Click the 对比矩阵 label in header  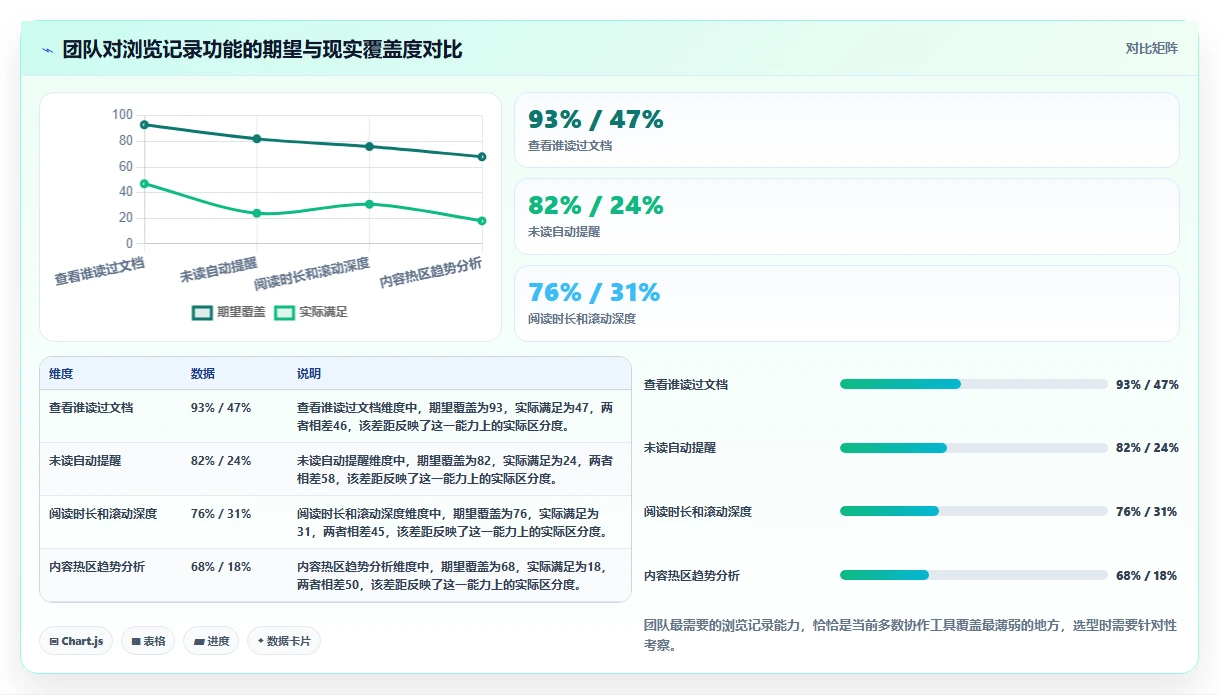(x=1152, y=48)
